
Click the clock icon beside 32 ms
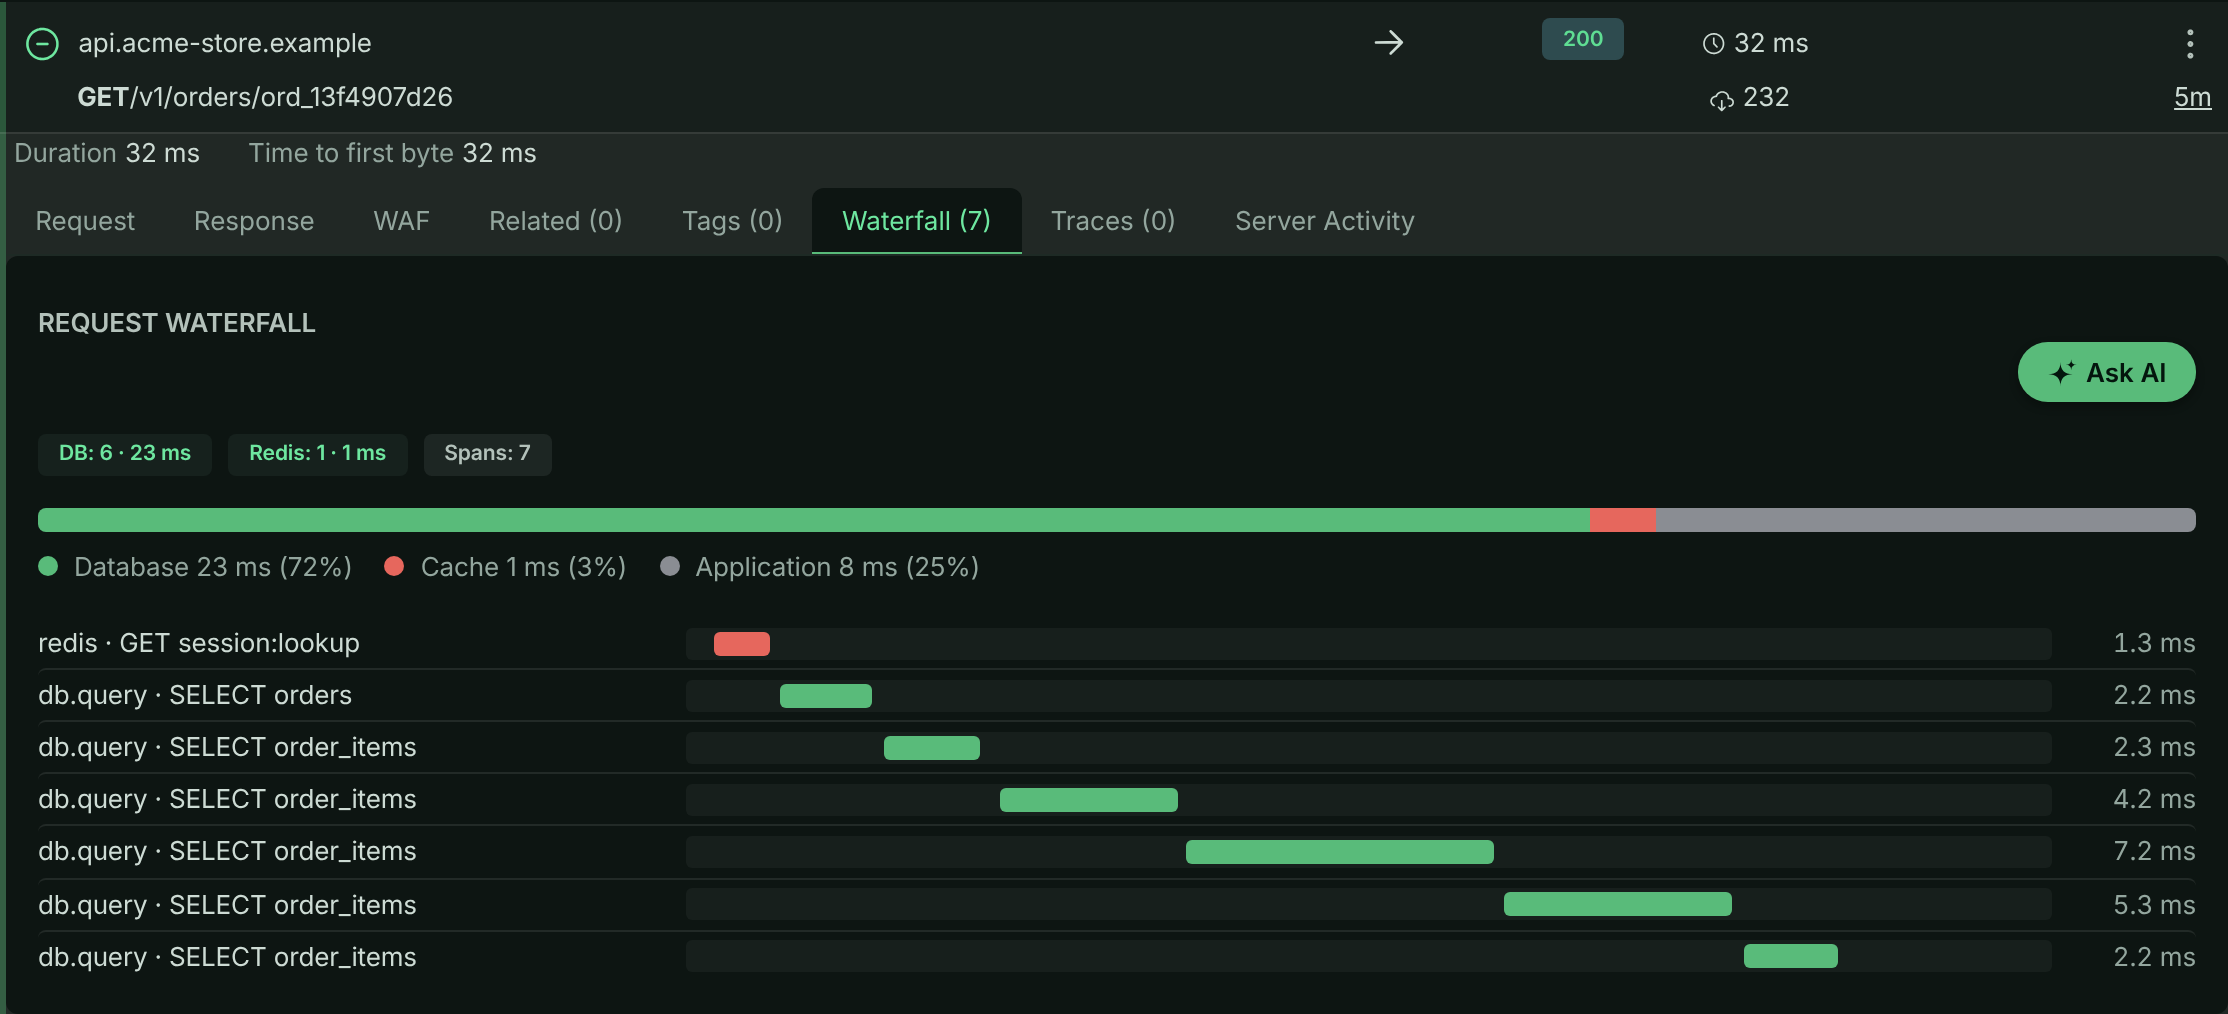(1713, 43)
